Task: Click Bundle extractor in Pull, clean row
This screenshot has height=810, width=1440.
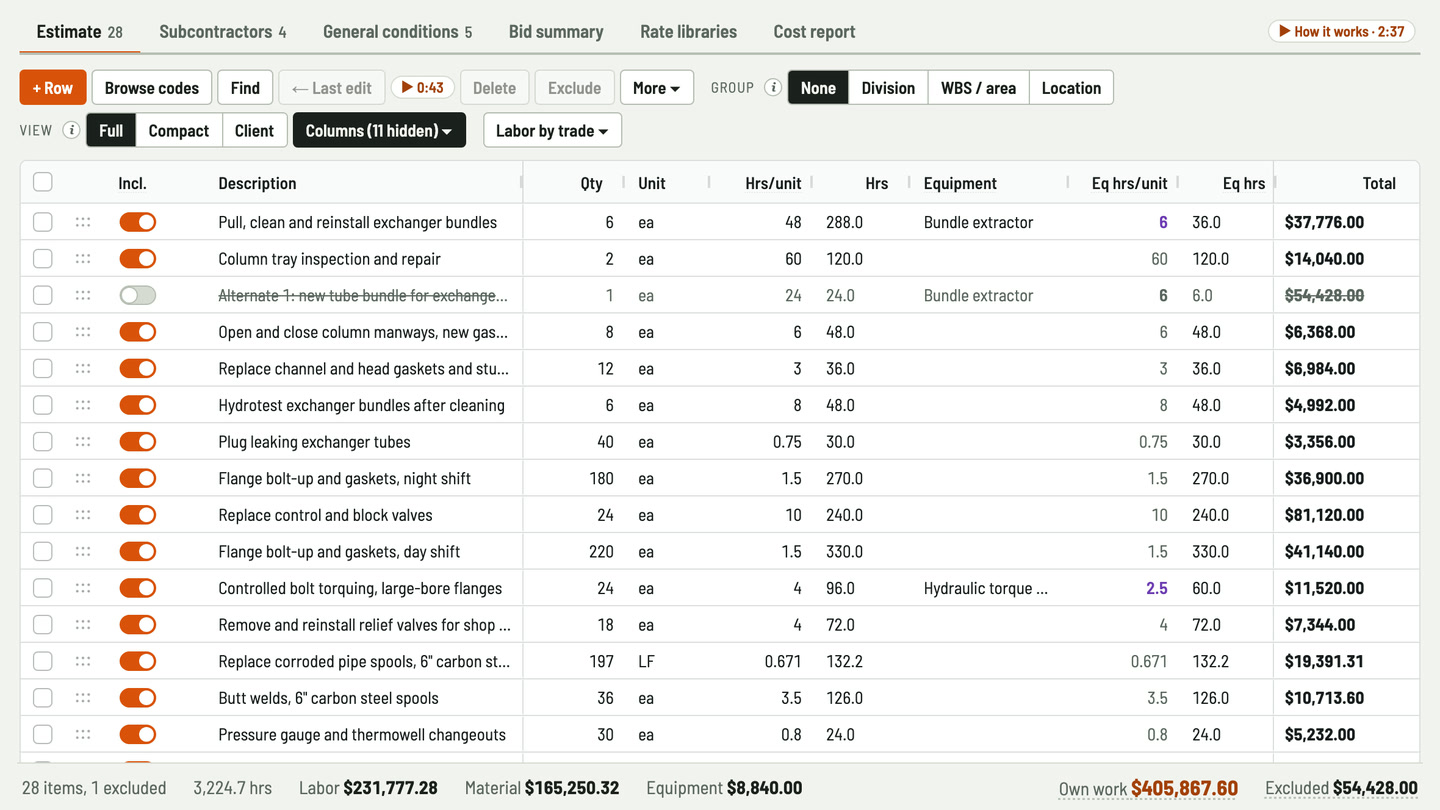Action: pyautogui.click(x=978, y=222)
